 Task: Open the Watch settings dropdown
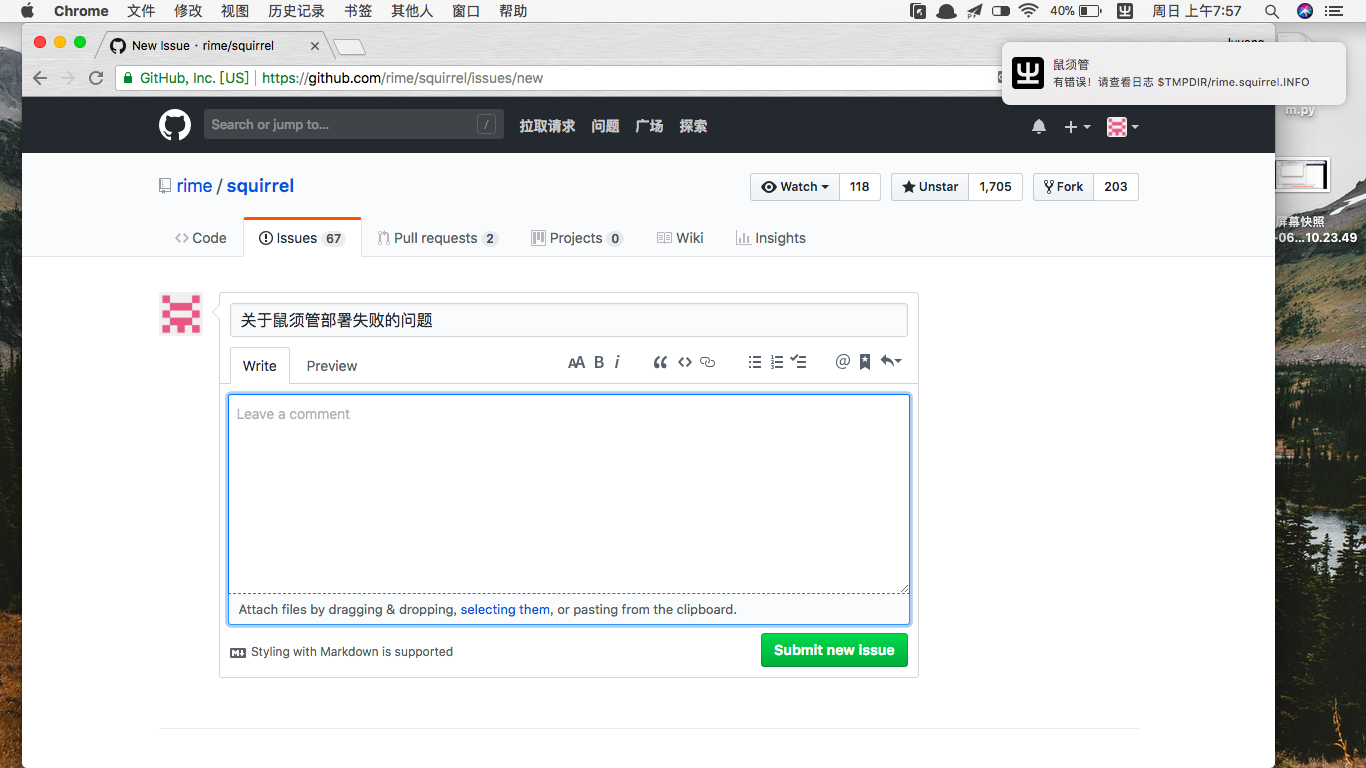click(794, 186)
